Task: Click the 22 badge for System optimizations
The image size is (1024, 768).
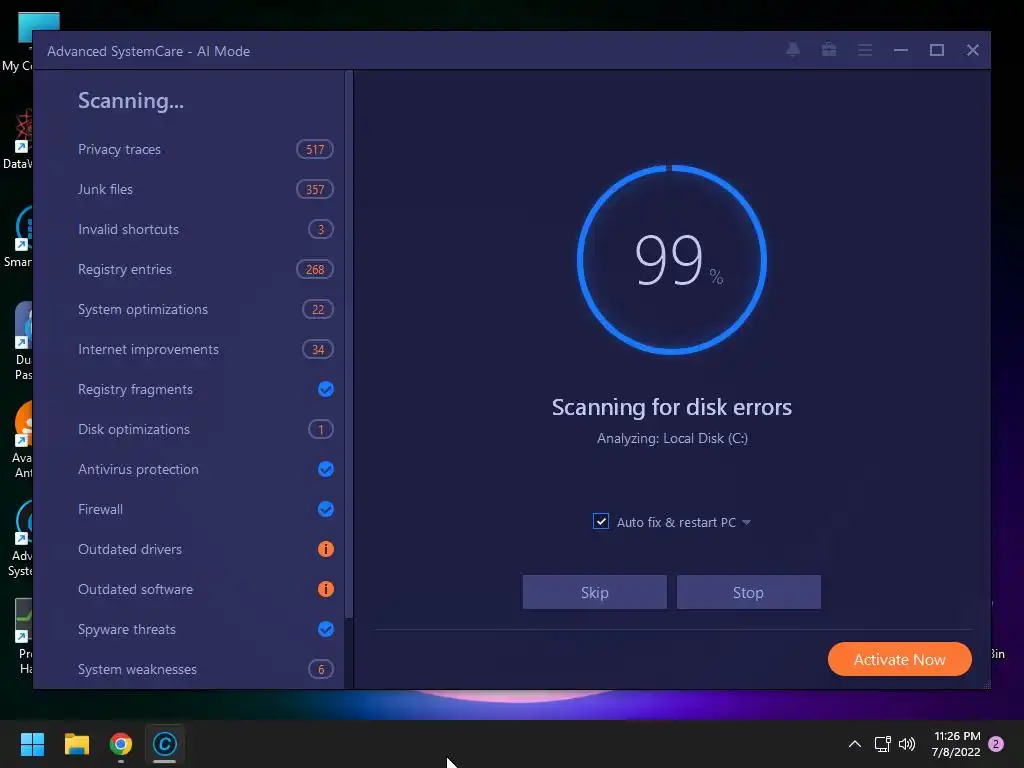Action: pyautogui.click(x=318, y=310)
